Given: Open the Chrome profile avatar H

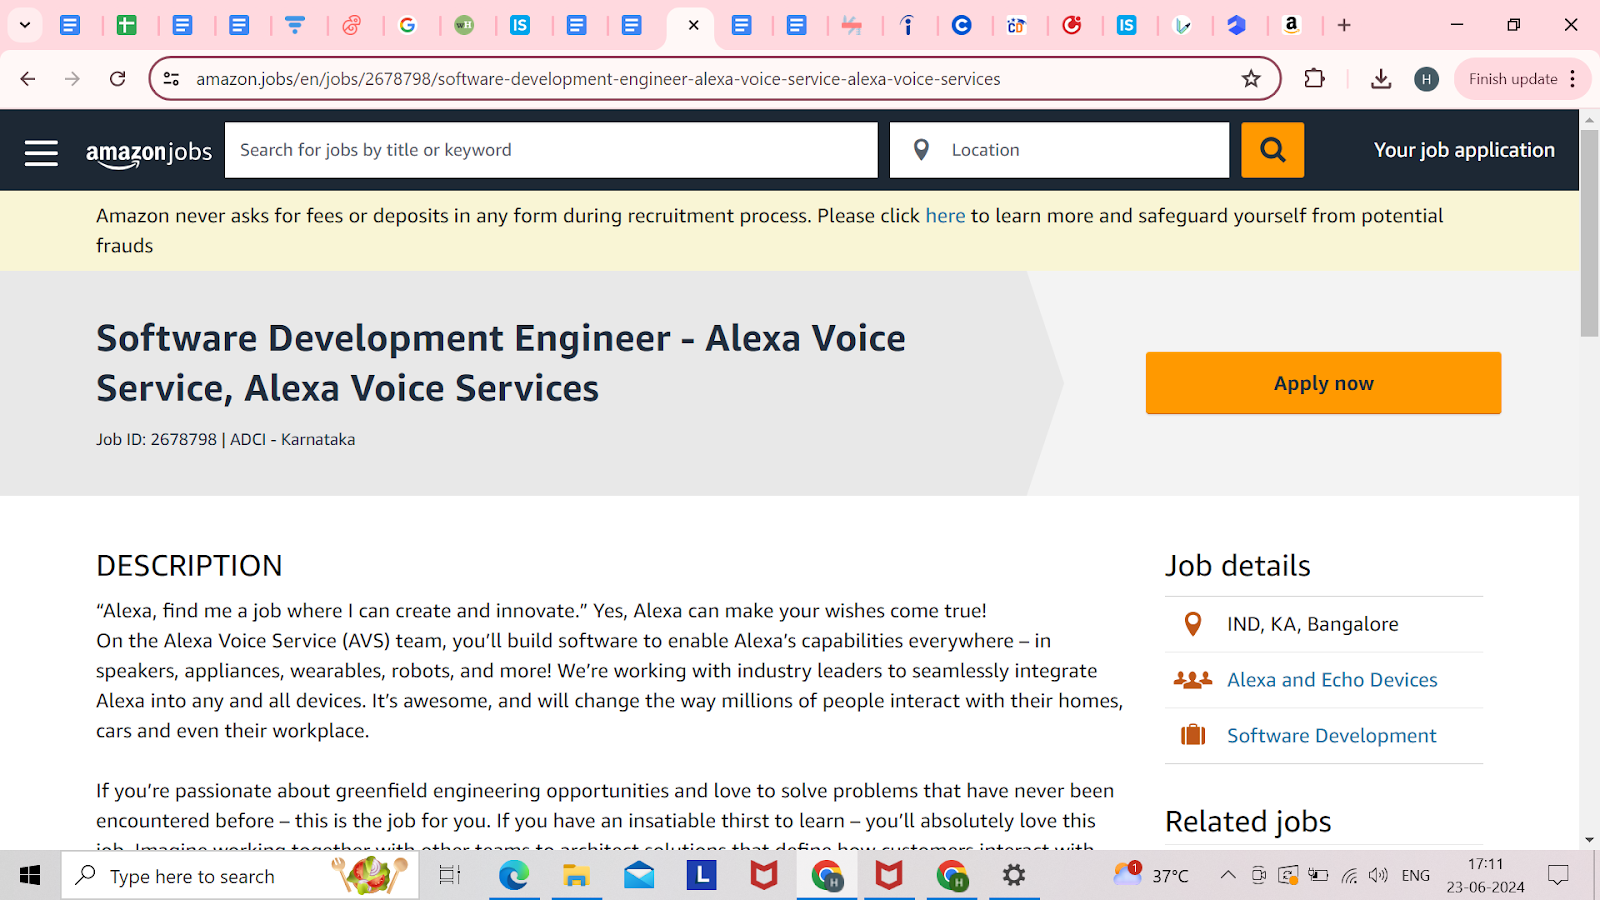Looking at the screenshot, I should coord(1427,79).
